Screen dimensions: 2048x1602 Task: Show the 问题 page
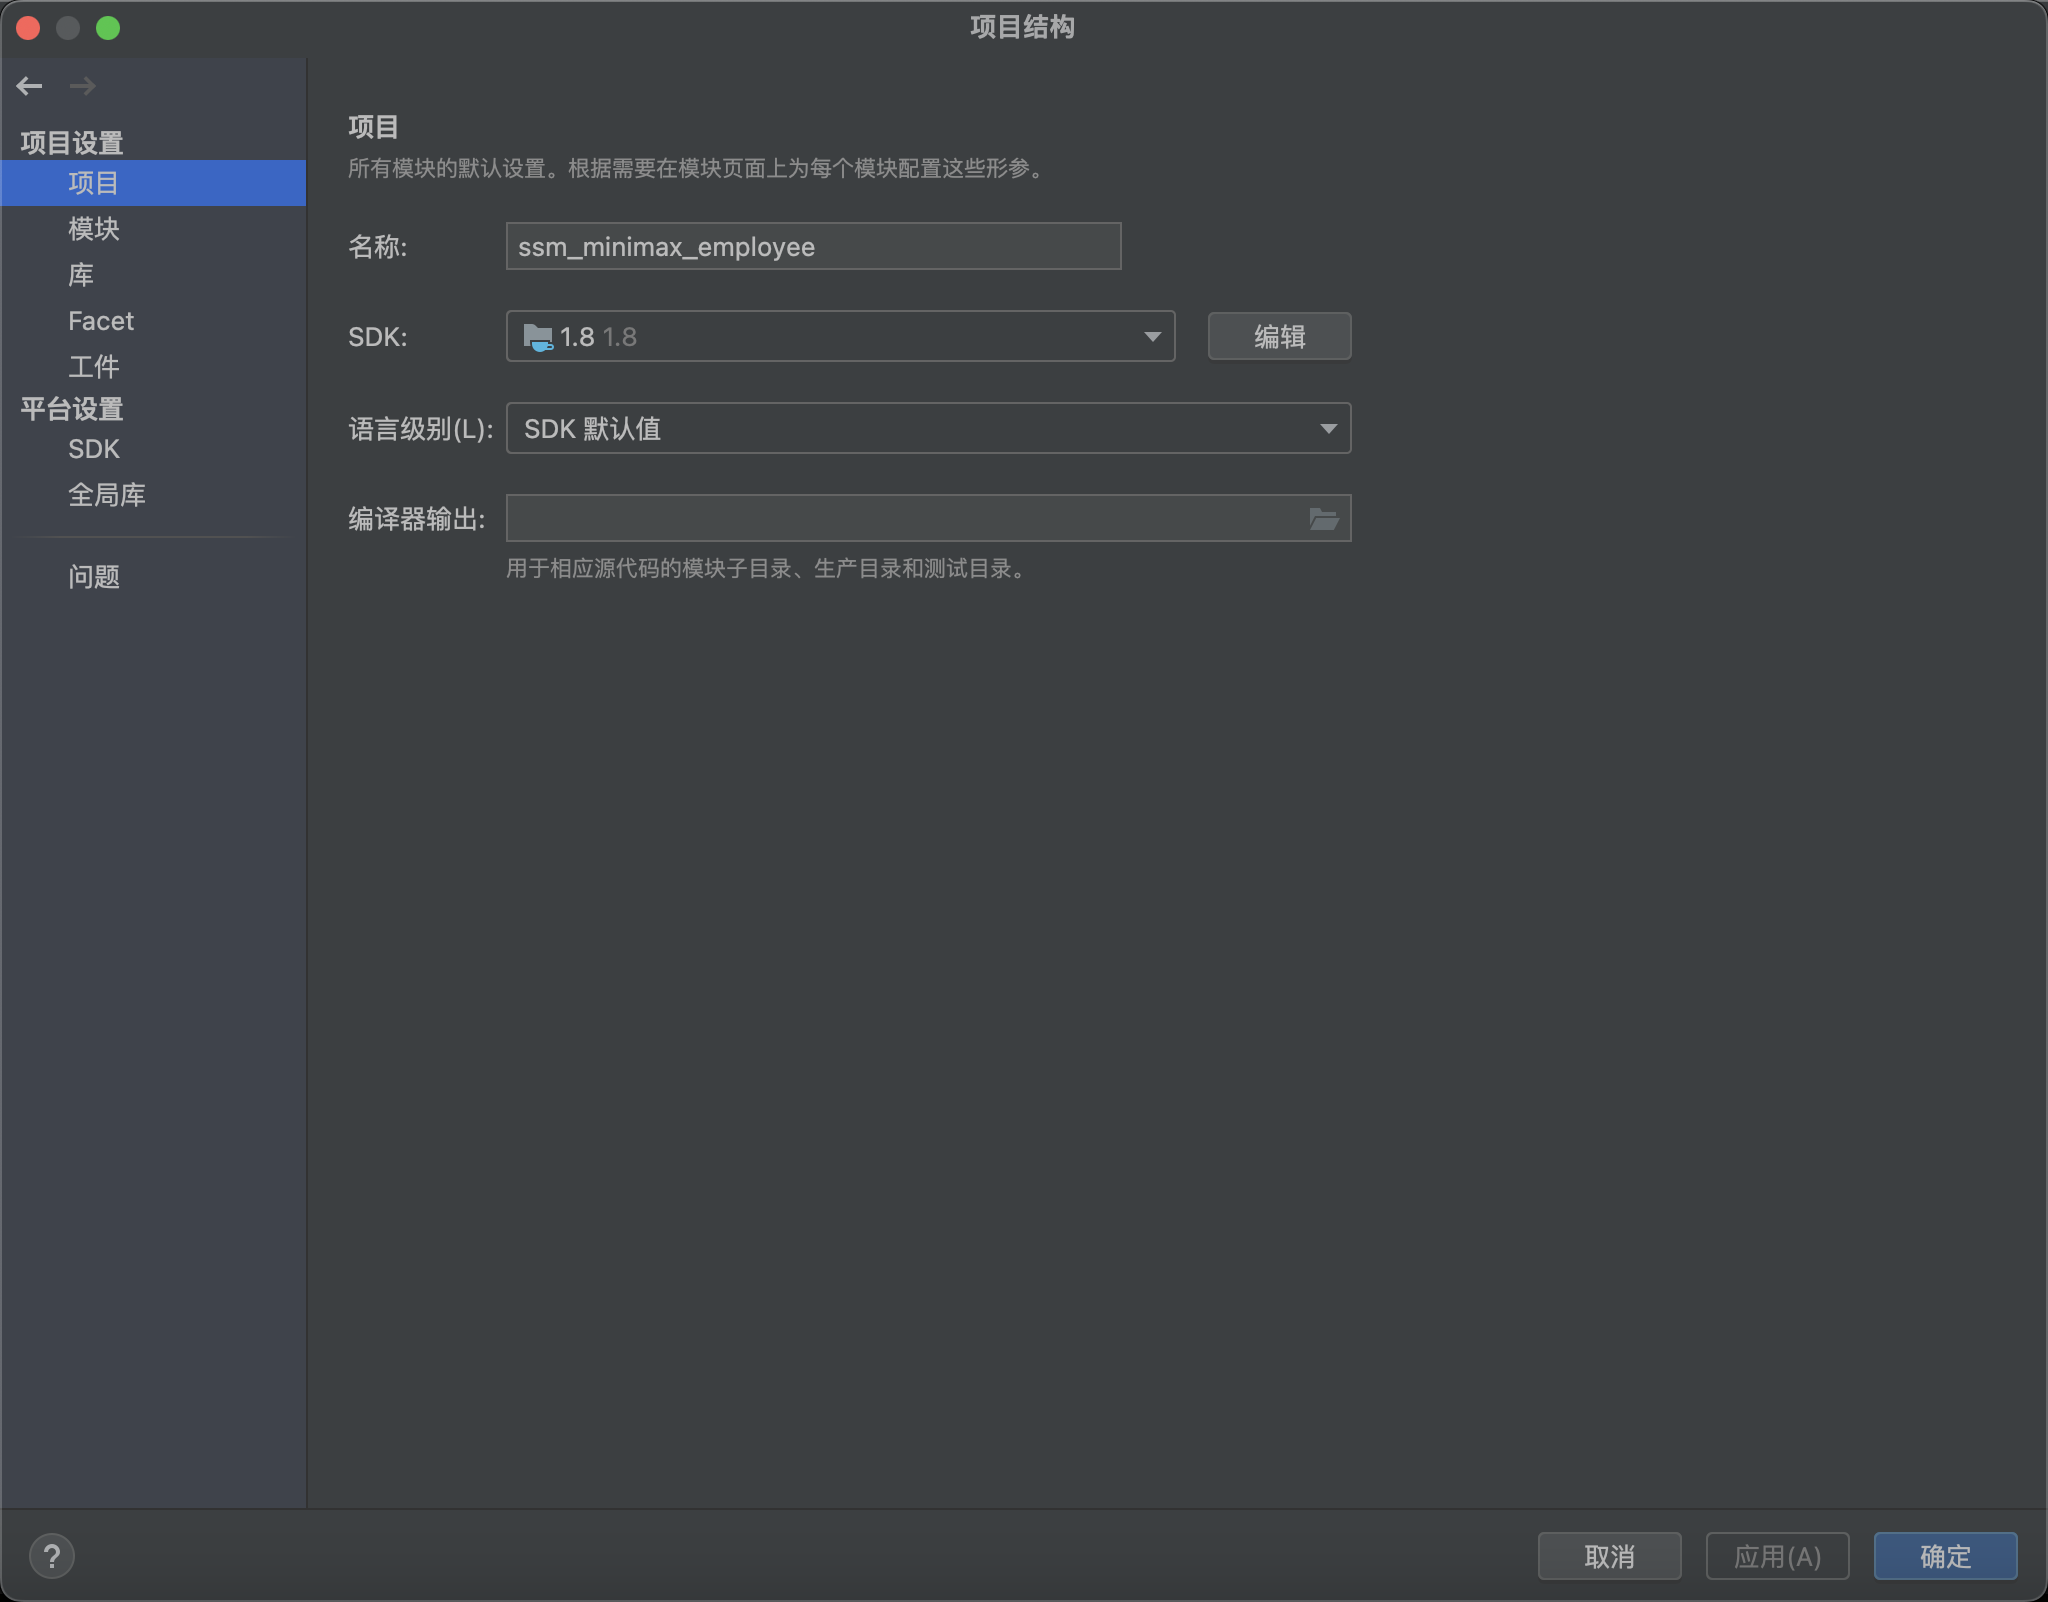pos(94,577)
